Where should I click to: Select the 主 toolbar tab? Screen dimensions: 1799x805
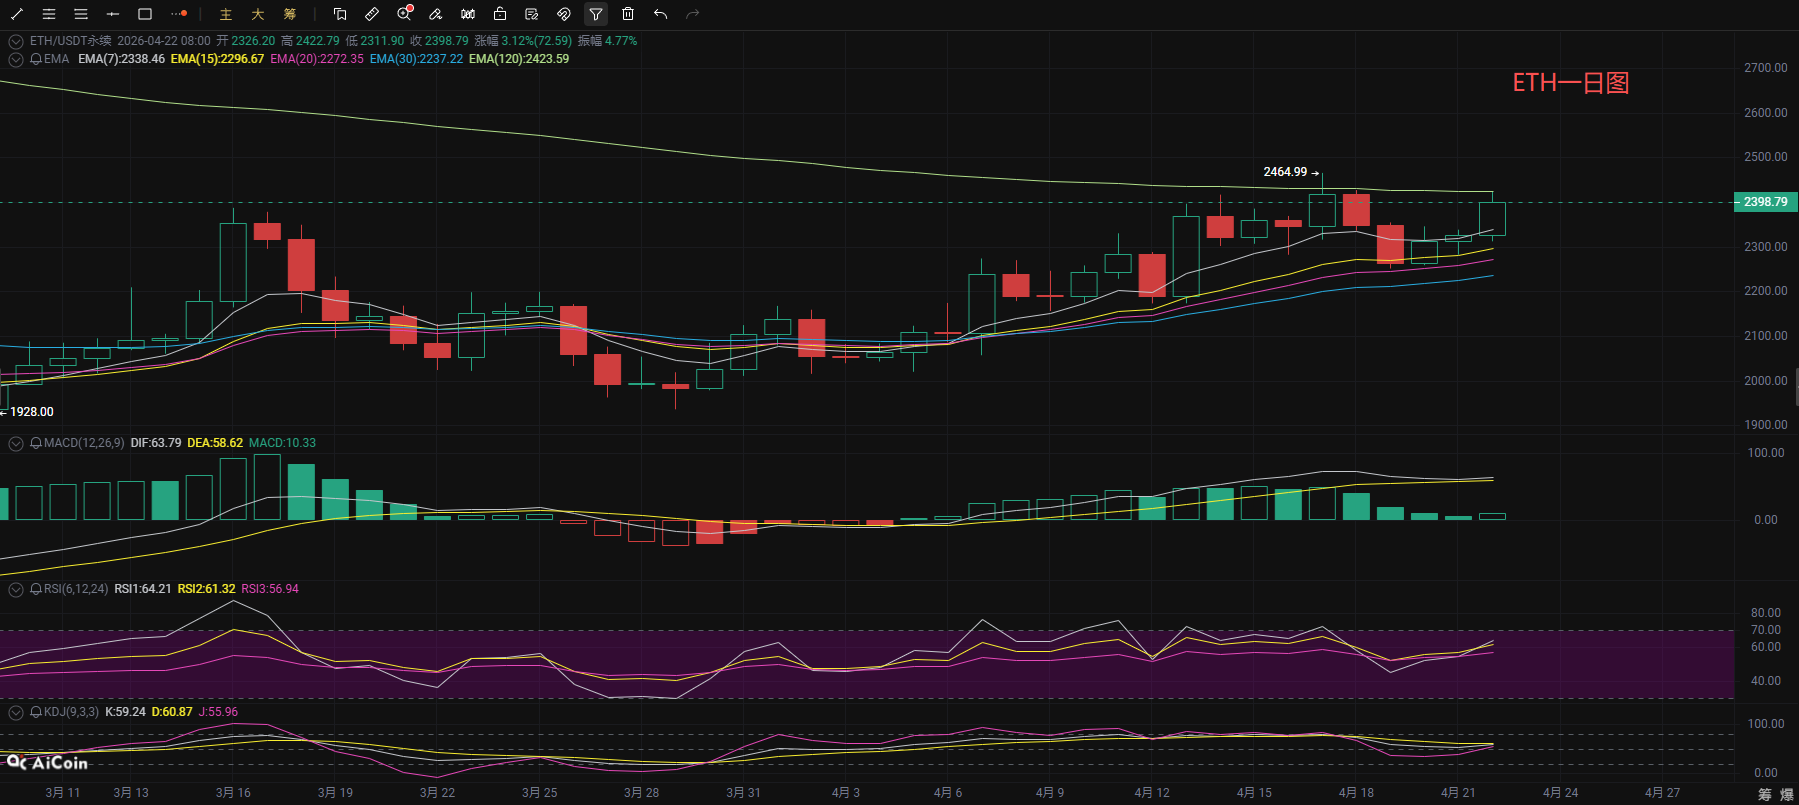(226, 14)
